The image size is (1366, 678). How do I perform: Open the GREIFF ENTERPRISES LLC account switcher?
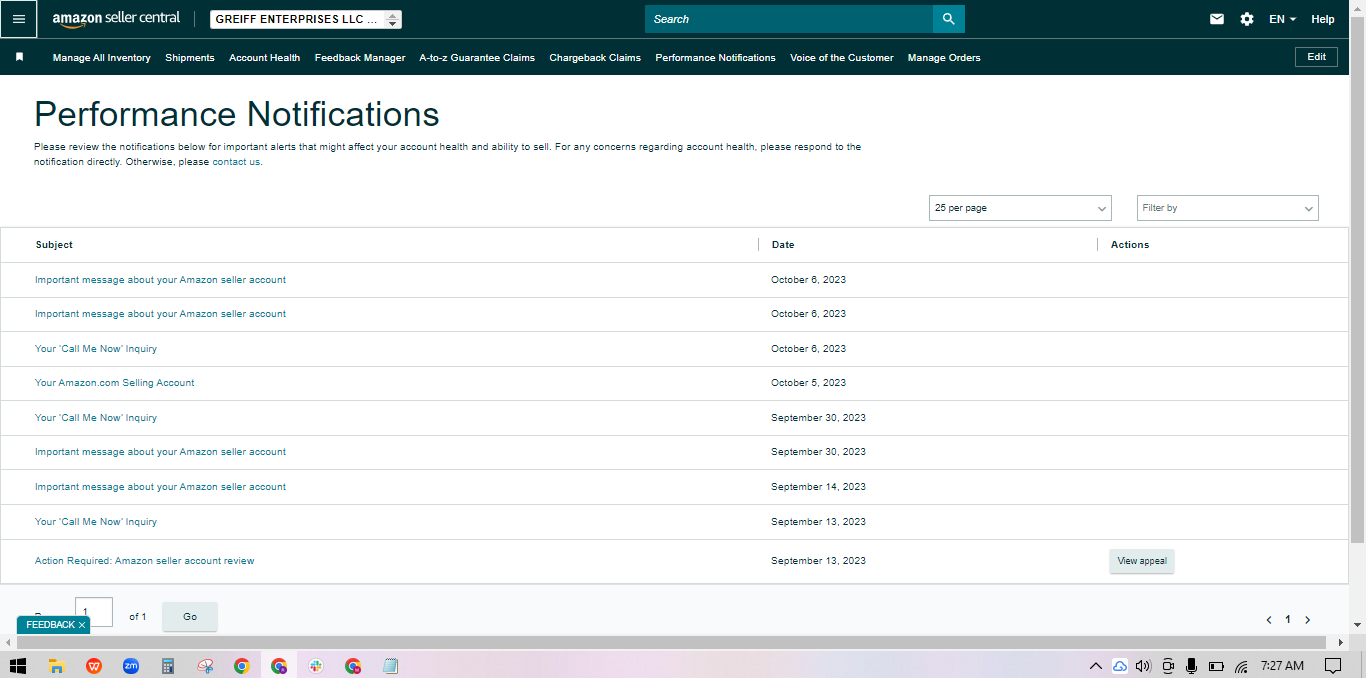(306, 19)
